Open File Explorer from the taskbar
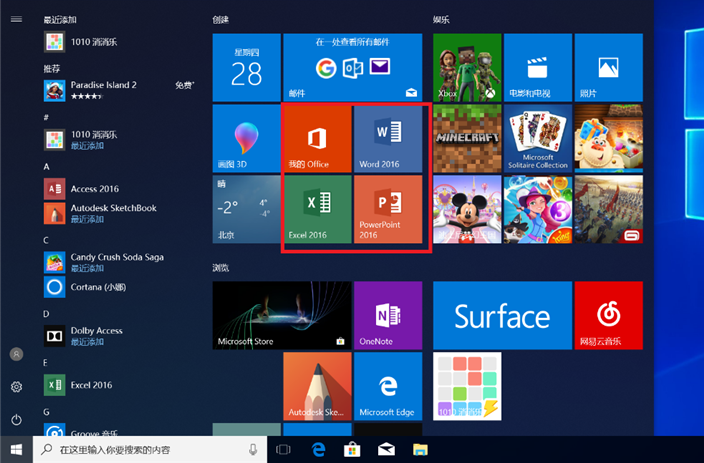This screenshot has width=704, height=463. tap(420, 450)
